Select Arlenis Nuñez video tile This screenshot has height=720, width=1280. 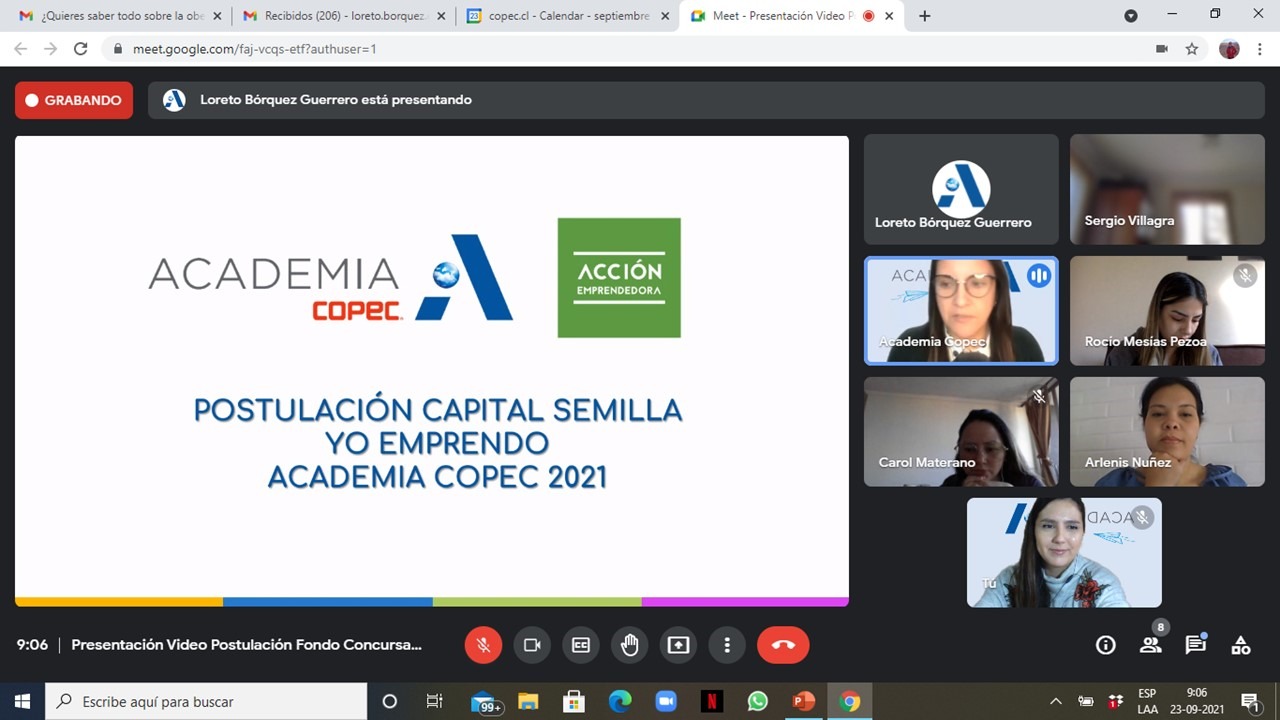(x=1167, y=431)
